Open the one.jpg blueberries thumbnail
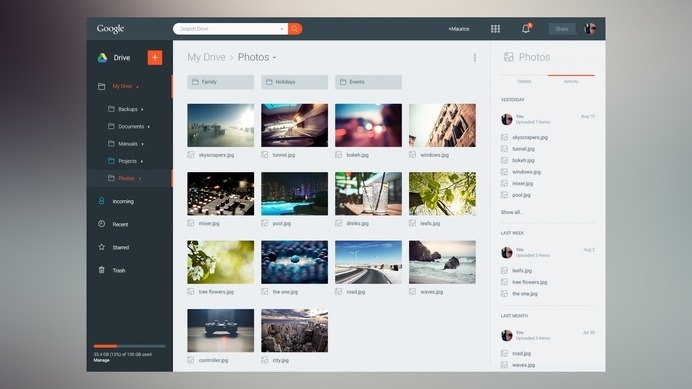Screen dimensions: 692x389 (x=294, y=262)
